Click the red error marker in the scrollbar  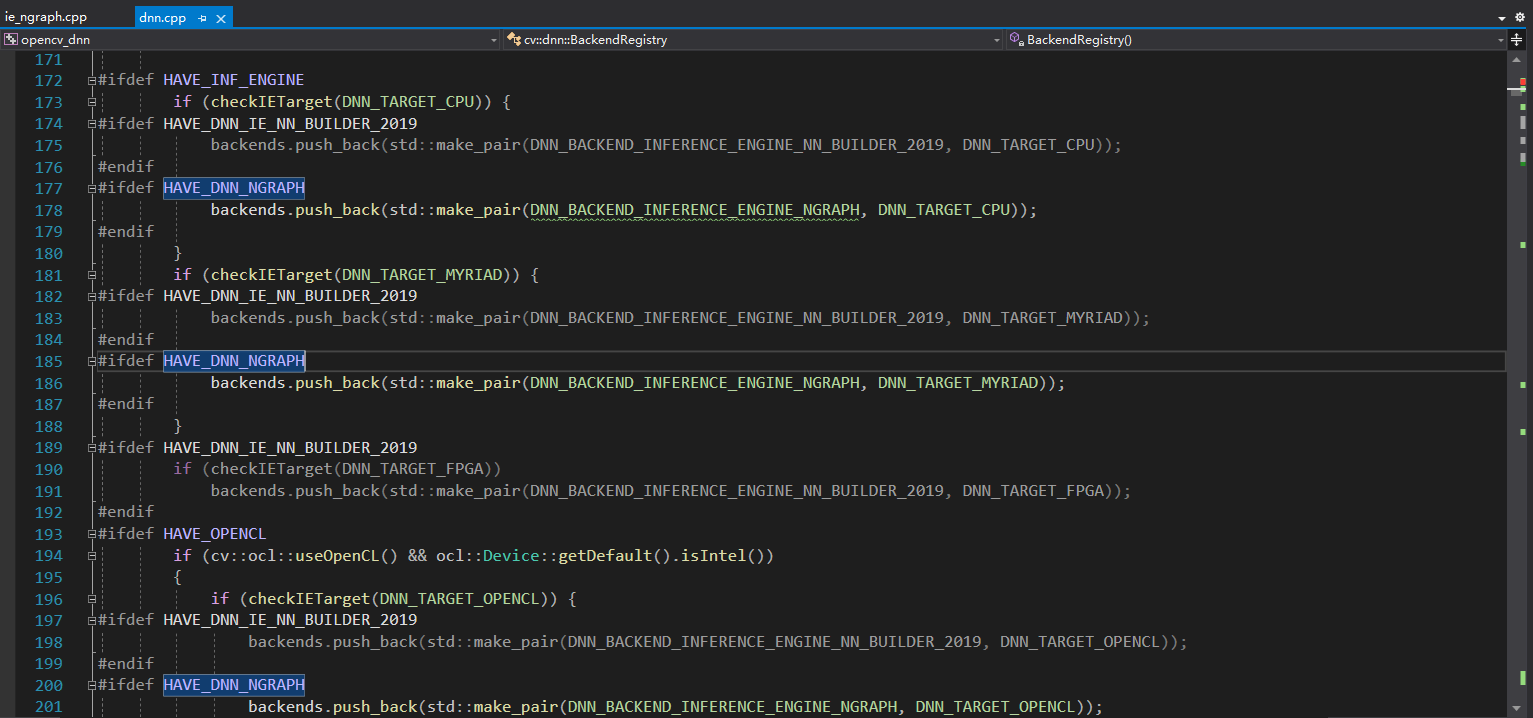pyautogui.click(x=1523, y=82)
